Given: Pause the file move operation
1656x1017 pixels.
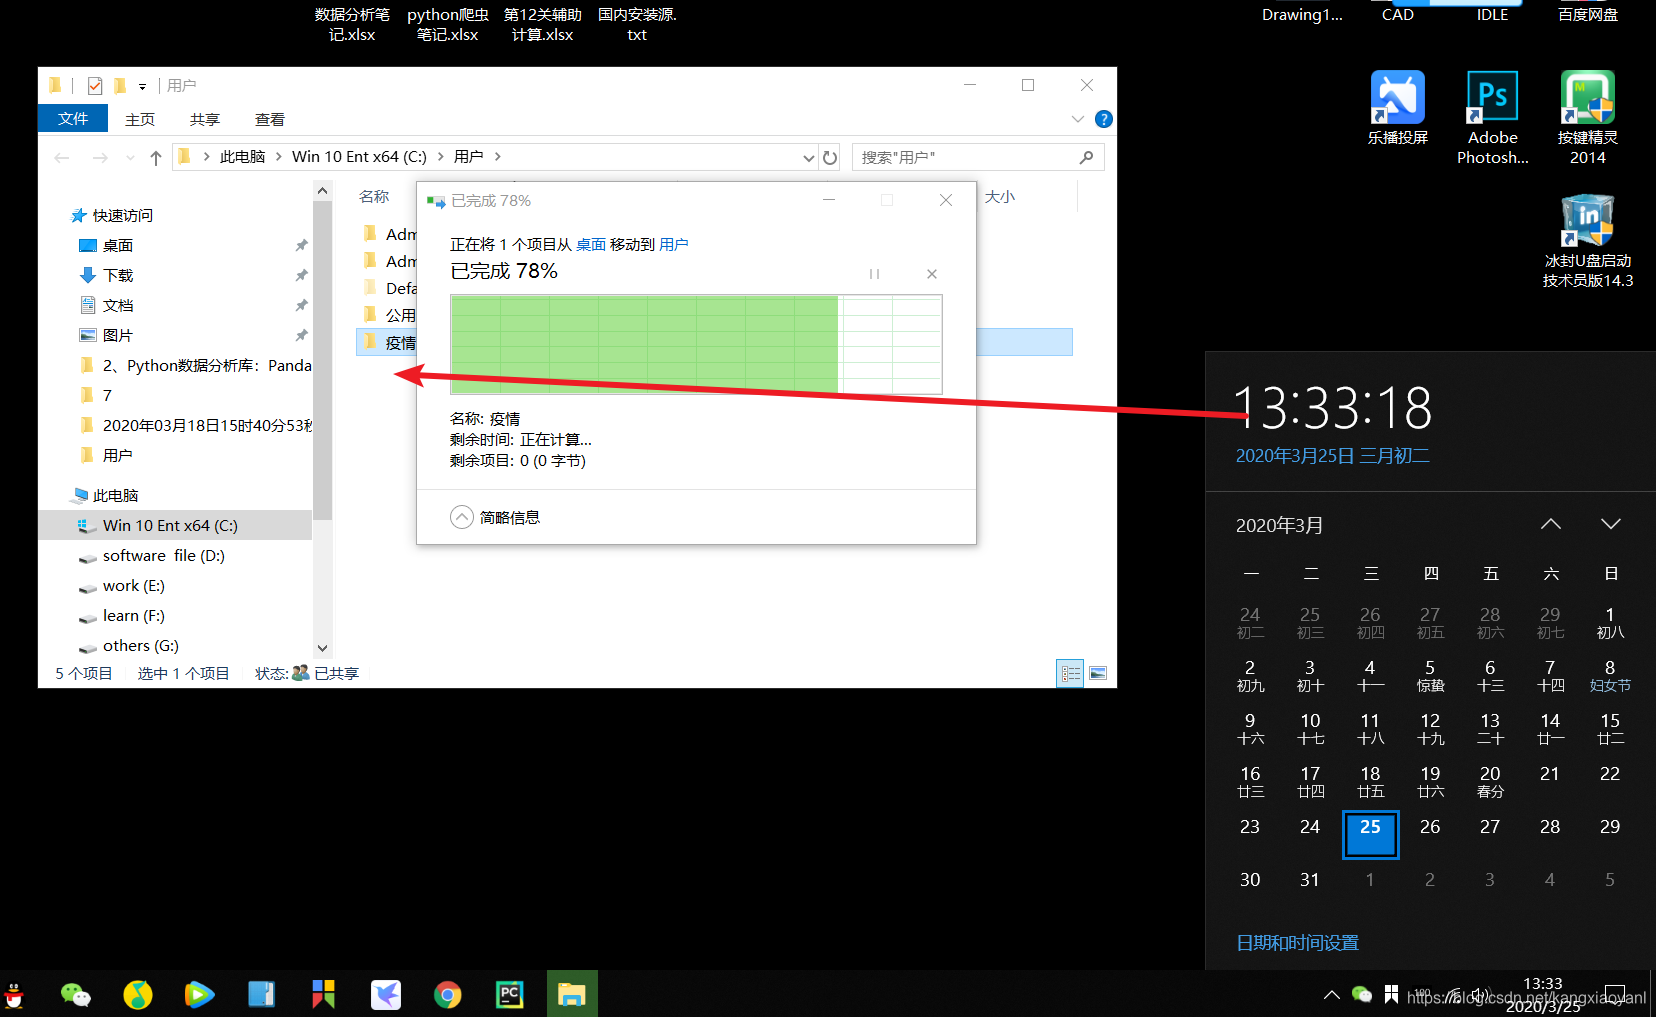Looking at the screenshot, I should click(x=874, y=274).
